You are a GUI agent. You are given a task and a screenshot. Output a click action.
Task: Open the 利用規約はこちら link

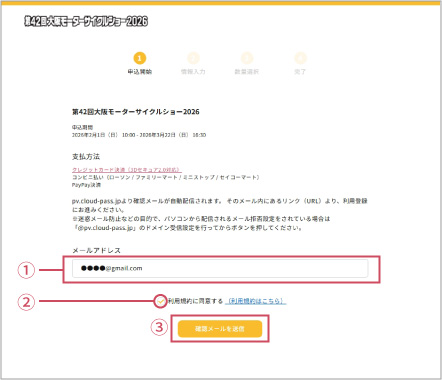point(256,301)
